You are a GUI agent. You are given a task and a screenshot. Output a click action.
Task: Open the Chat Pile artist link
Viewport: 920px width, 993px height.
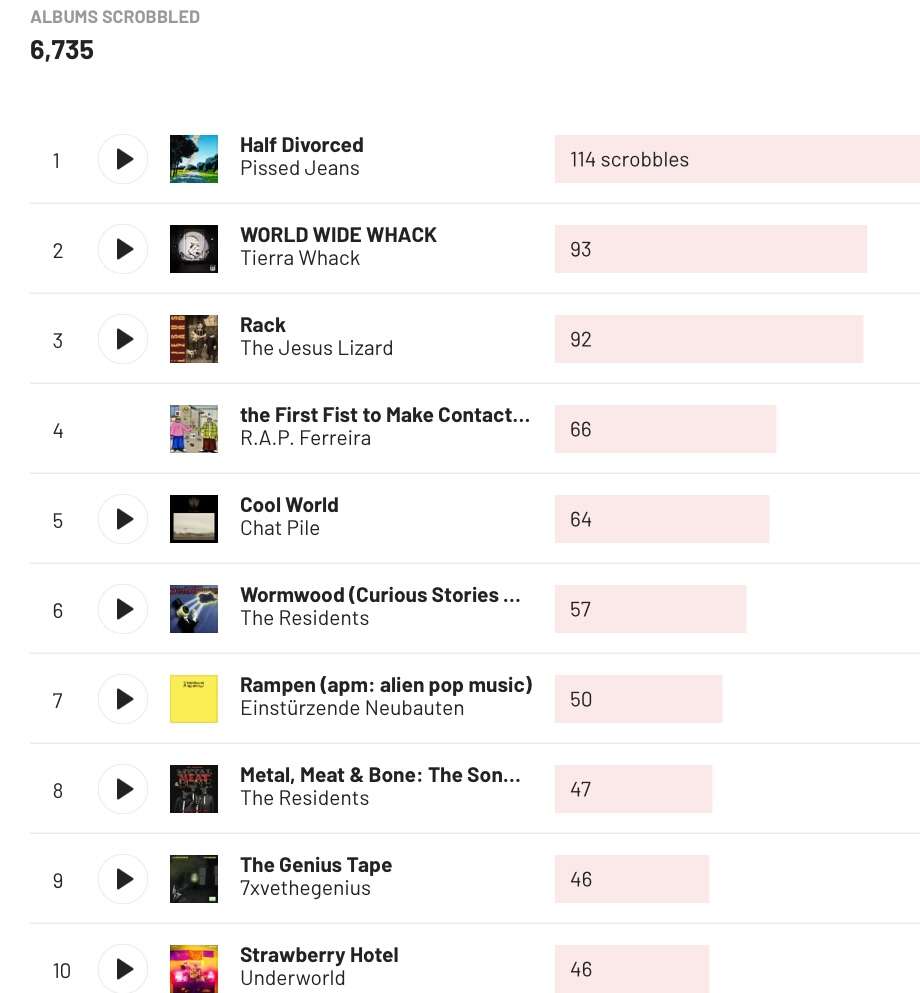click(280, 529)
